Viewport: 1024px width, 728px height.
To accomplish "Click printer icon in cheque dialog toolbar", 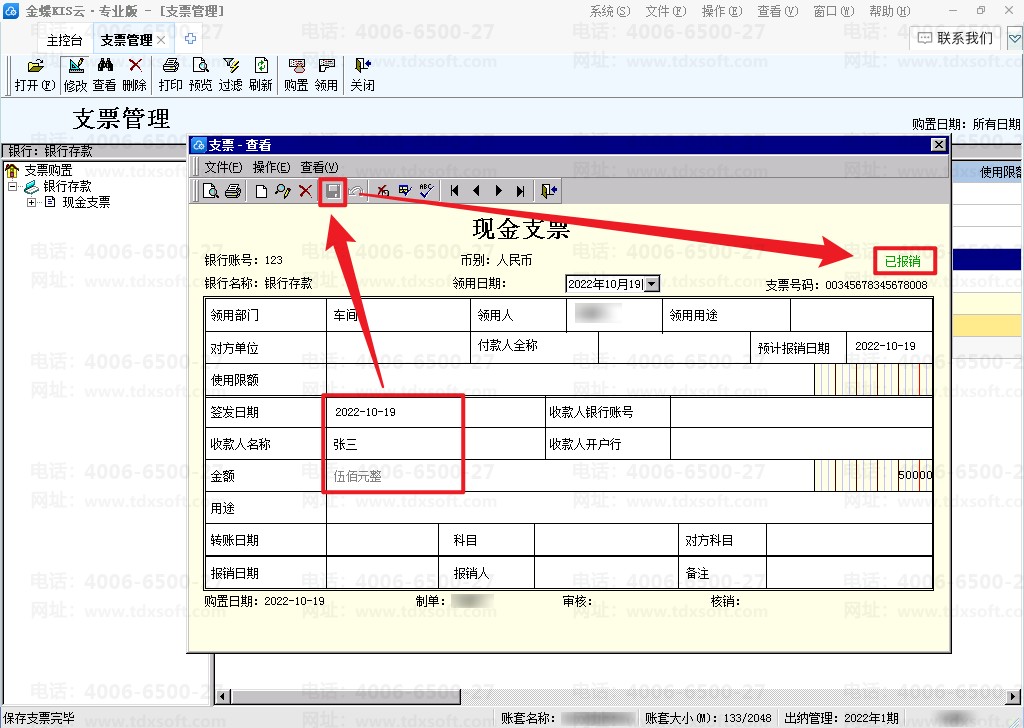I will [x=233, y=191].
